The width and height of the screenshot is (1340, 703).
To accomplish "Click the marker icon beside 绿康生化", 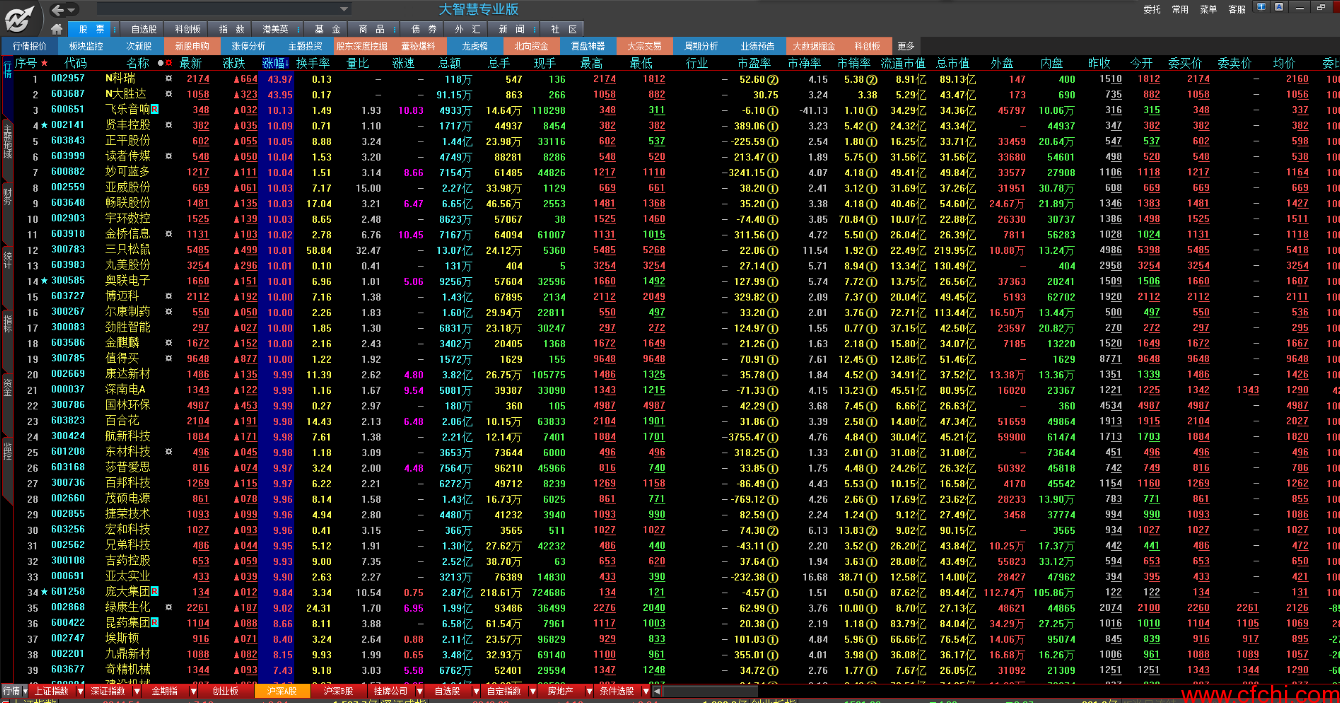I will pyautogui.click(x=168, y=607).
